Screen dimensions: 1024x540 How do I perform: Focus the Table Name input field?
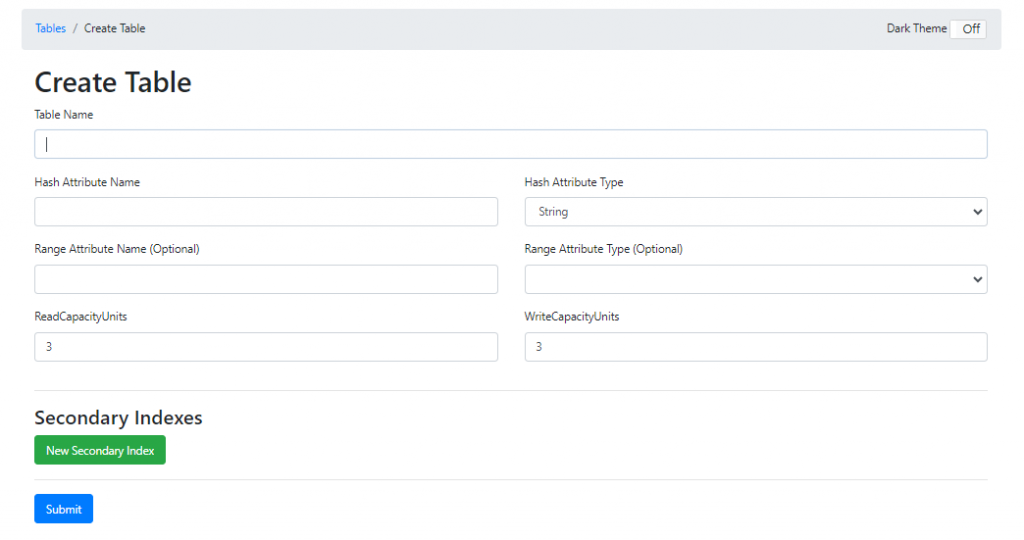point(511,144)
